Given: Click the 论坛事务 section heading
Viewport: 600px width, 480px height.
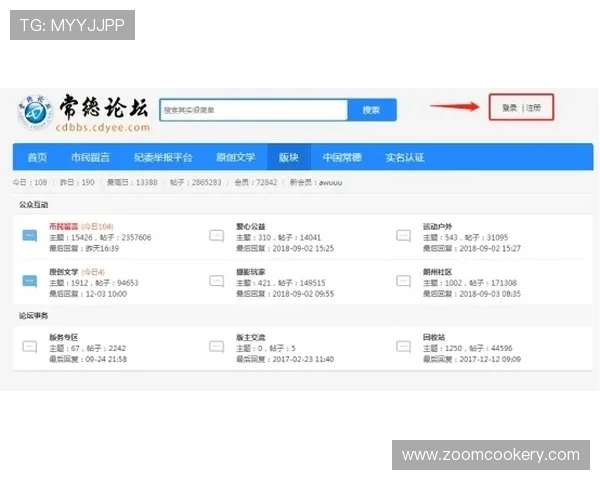Looking at the screenshot, I should (34, 316).
